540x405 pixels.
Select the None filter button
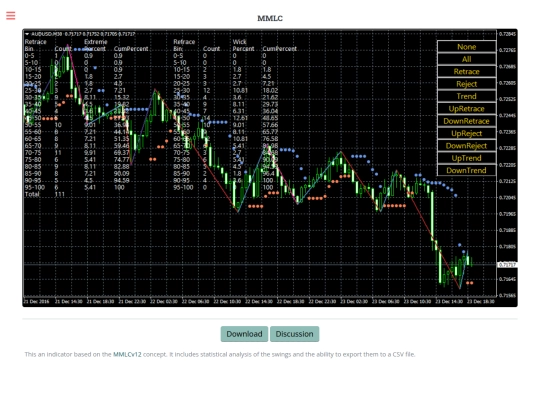click(467, 47)
